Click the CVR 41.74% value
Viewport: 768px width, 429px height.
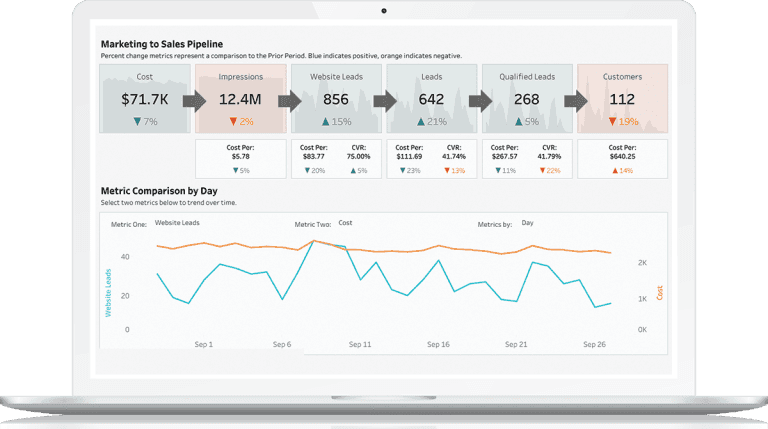coord(454,157)
